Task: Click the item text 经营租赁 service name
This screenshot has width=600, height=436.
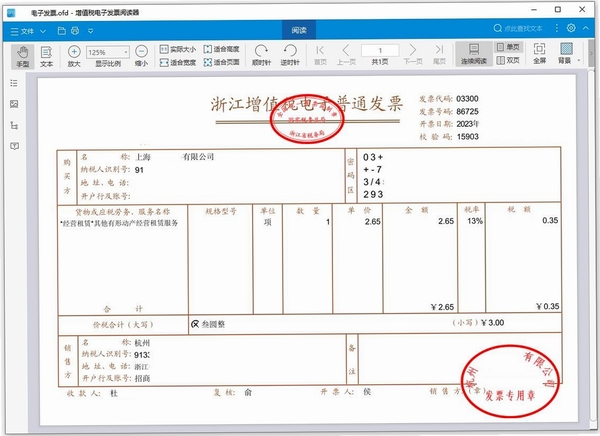Action: pos(119,223)
